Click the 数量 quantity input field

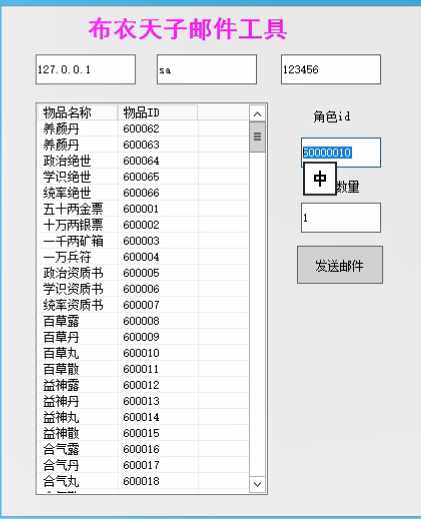point(341,218)
